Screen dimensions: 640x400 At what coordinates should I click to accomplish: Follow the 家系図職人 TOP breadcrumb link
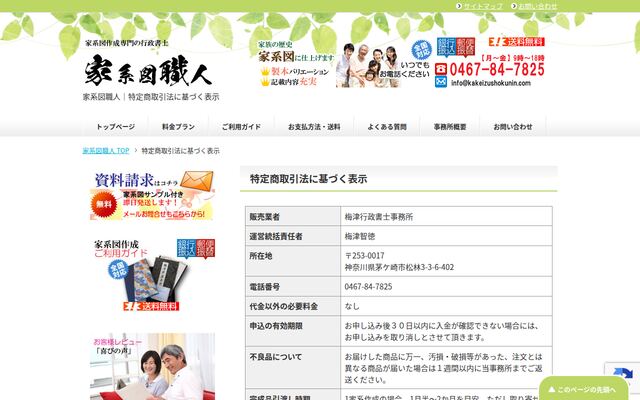[106, 151]
